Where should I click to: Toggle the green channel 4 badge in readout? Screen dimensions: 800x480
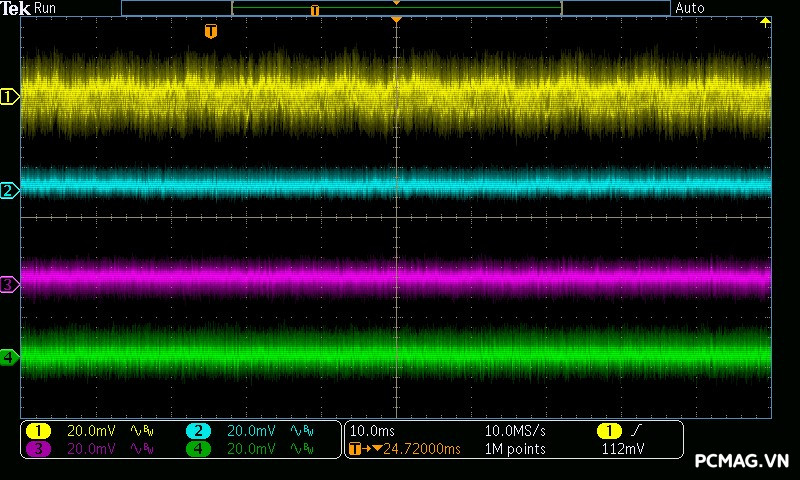[198, 449]
